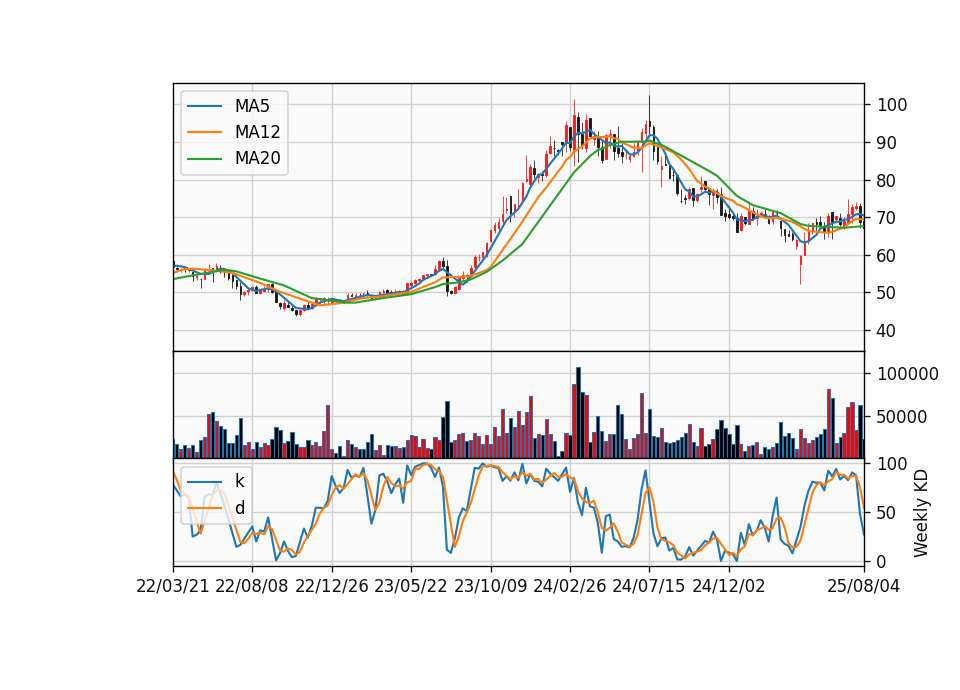This screenshot has width=960, height=690.
Task: Click the 22/12/26 date tick label
Action: [x=332, y=586]
